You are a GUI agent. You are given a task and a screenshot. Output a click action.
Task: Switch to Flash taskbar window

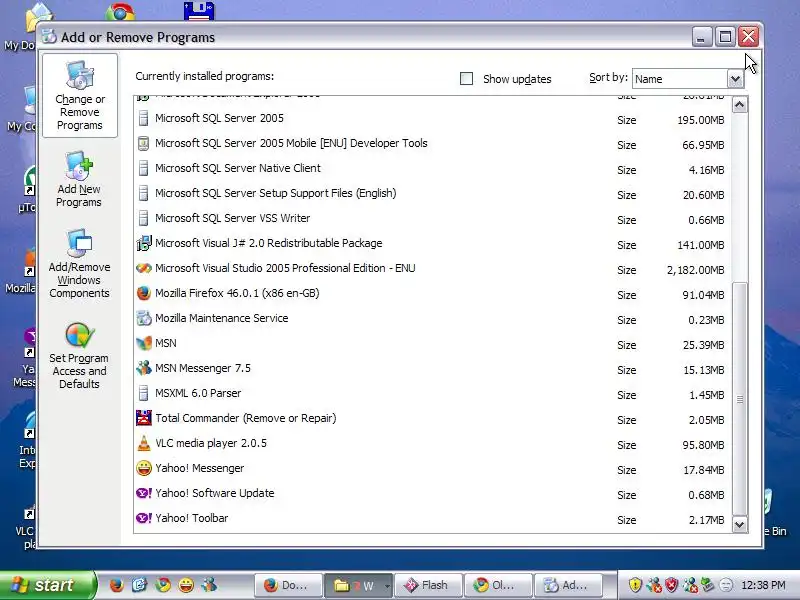point(428,585)
